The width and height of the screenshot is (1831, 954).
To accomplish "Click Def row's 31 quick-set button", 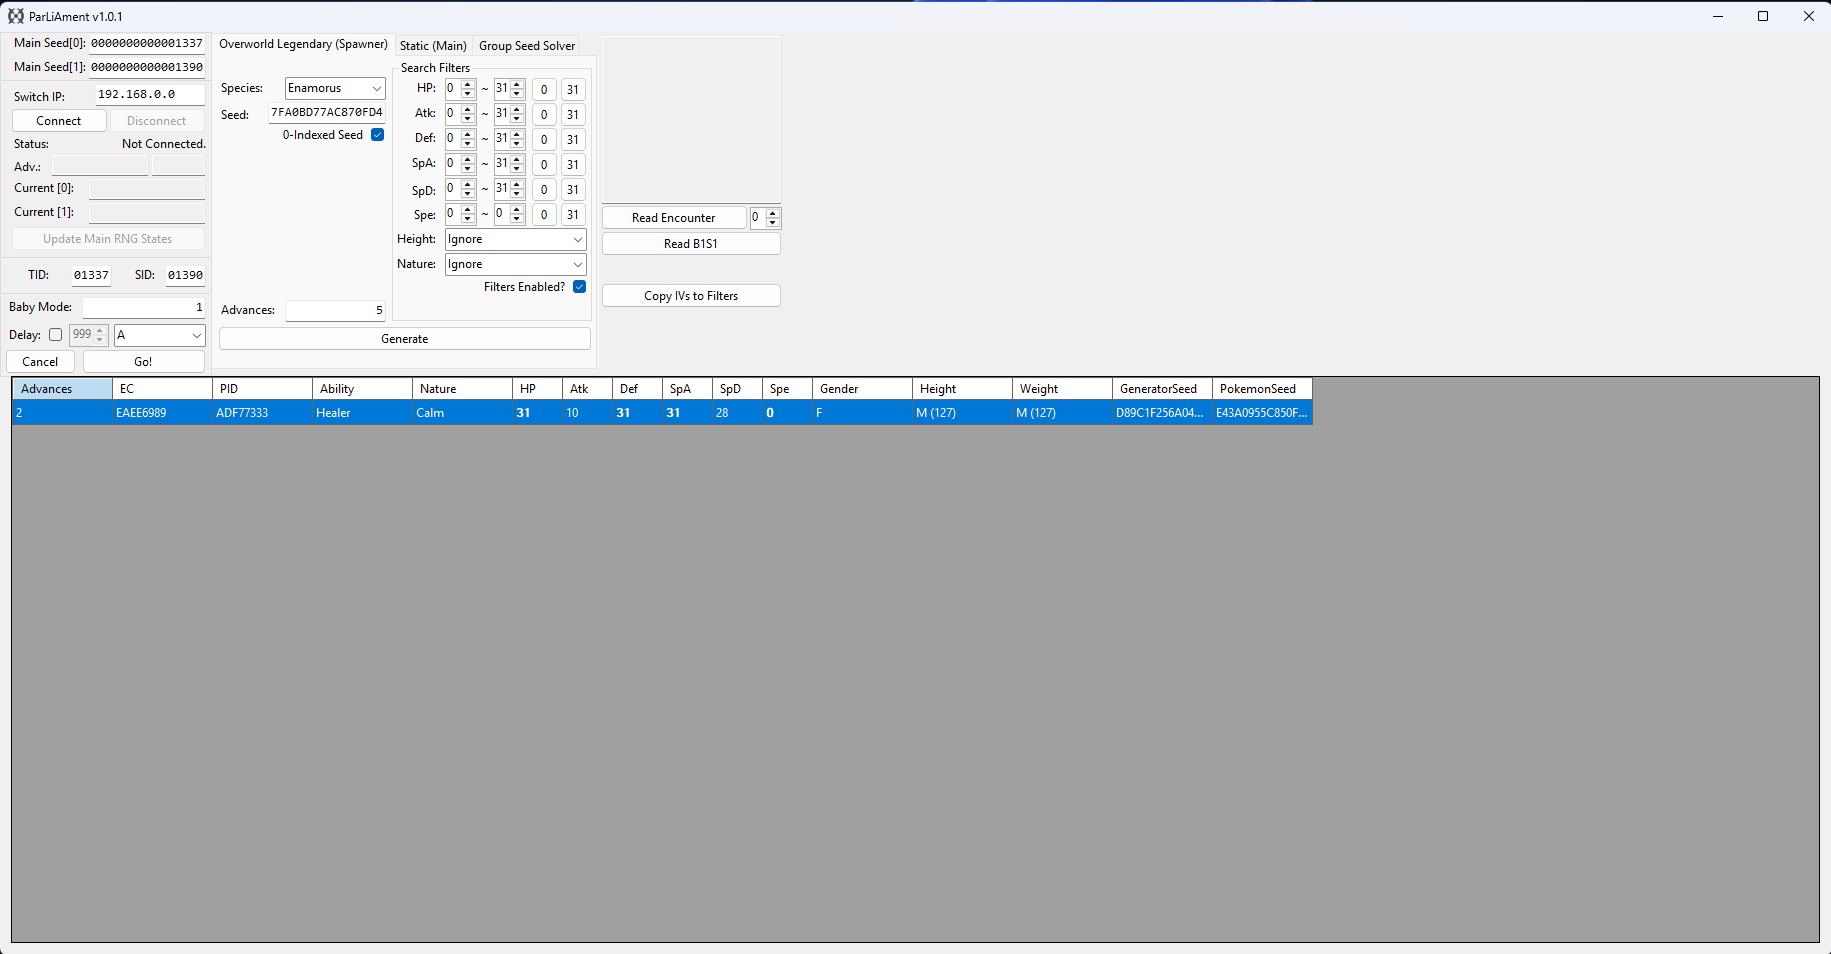I will coord(573,139).
